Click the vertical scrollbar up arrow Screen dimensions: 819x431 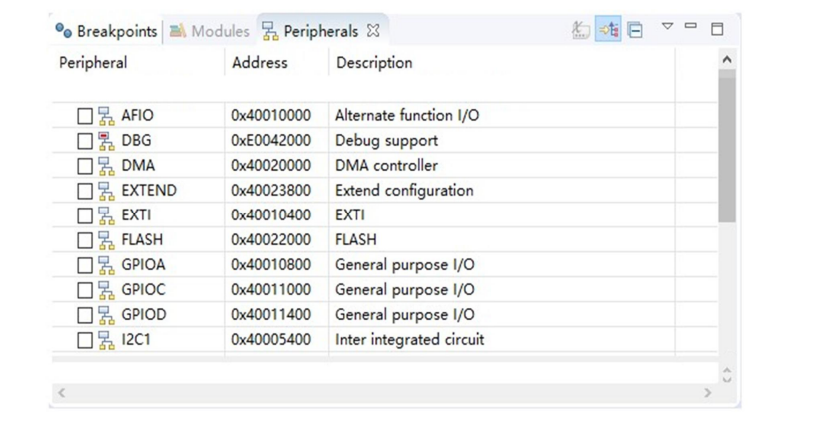point(727,60)
